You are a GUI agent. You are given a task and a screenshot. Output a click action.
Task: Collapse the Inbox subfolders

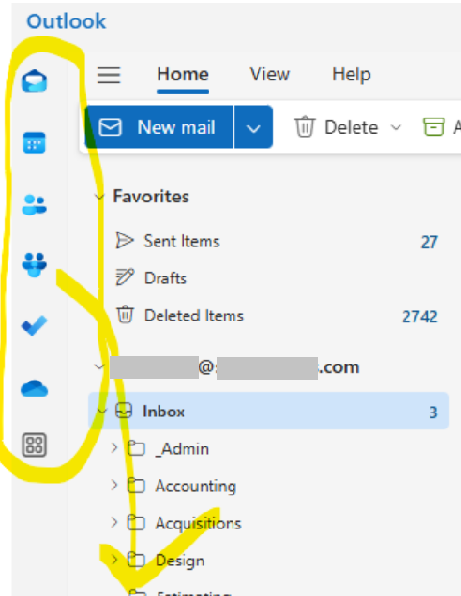click(101, 411)
